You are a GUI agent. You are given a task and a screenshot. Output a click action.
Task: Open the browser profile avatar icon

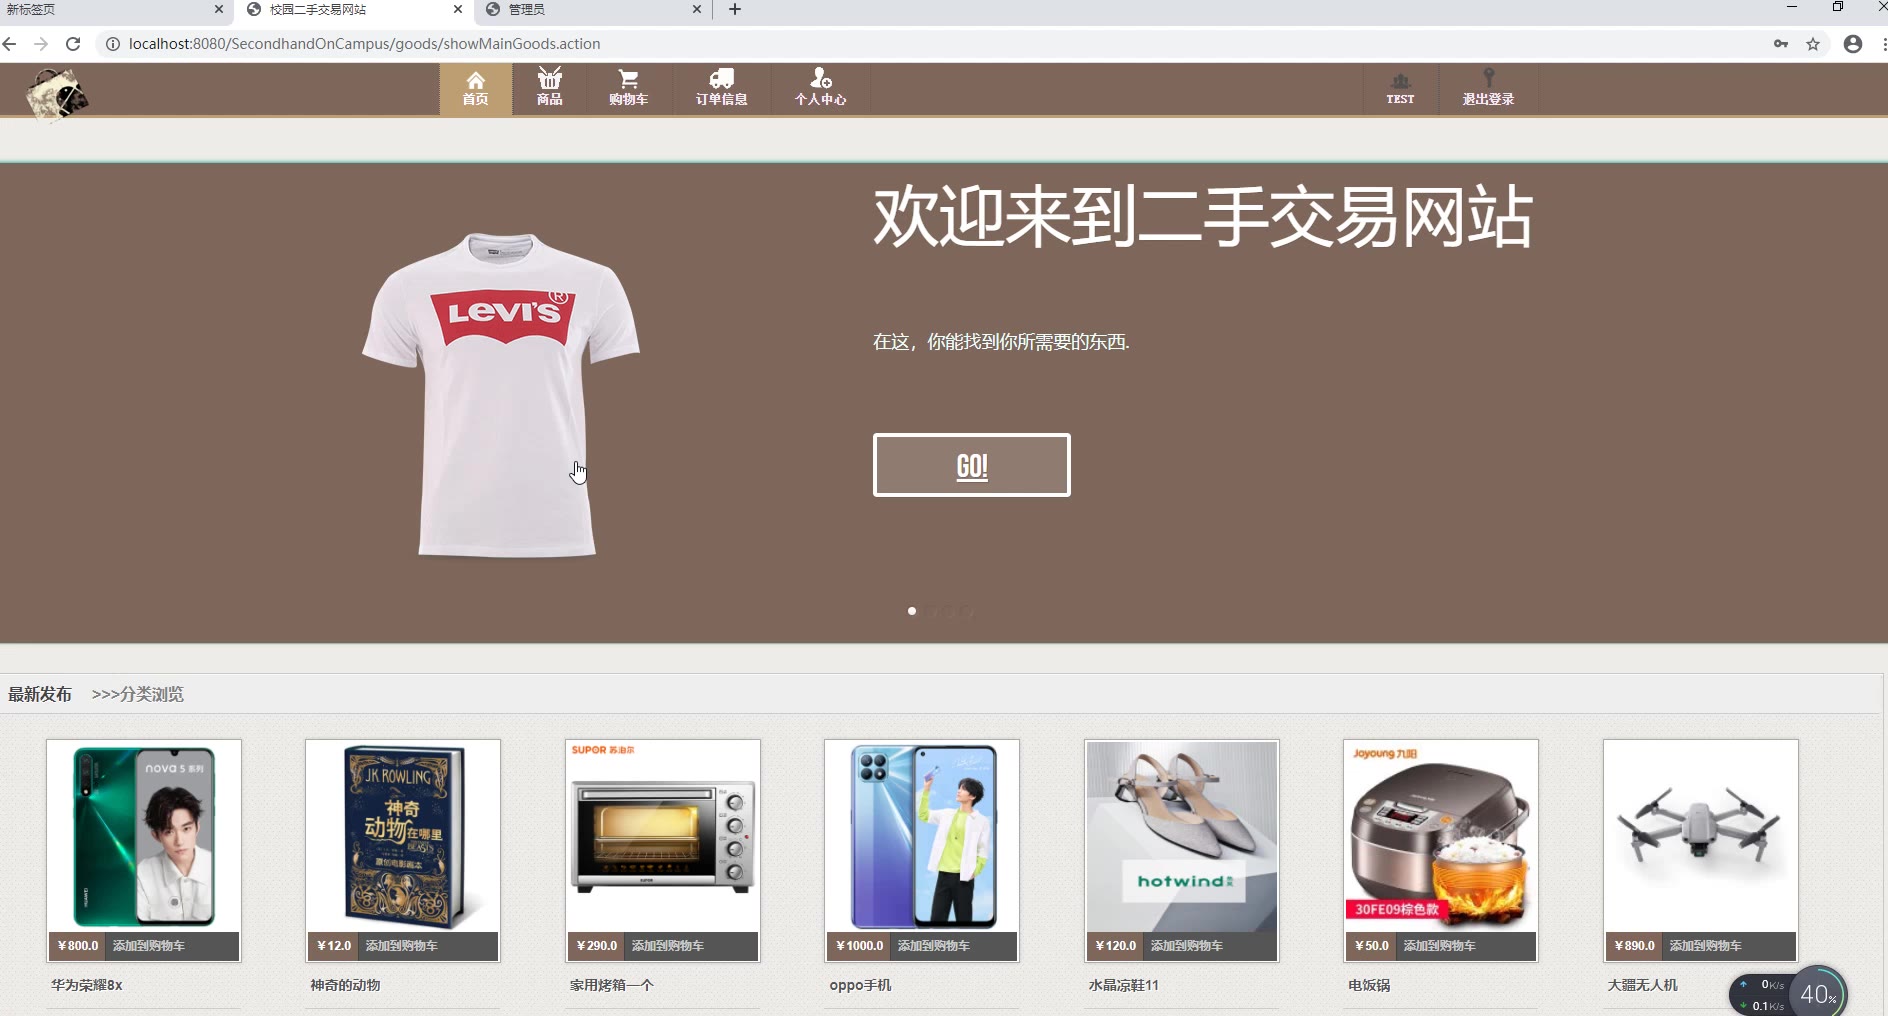point(1853,44)
